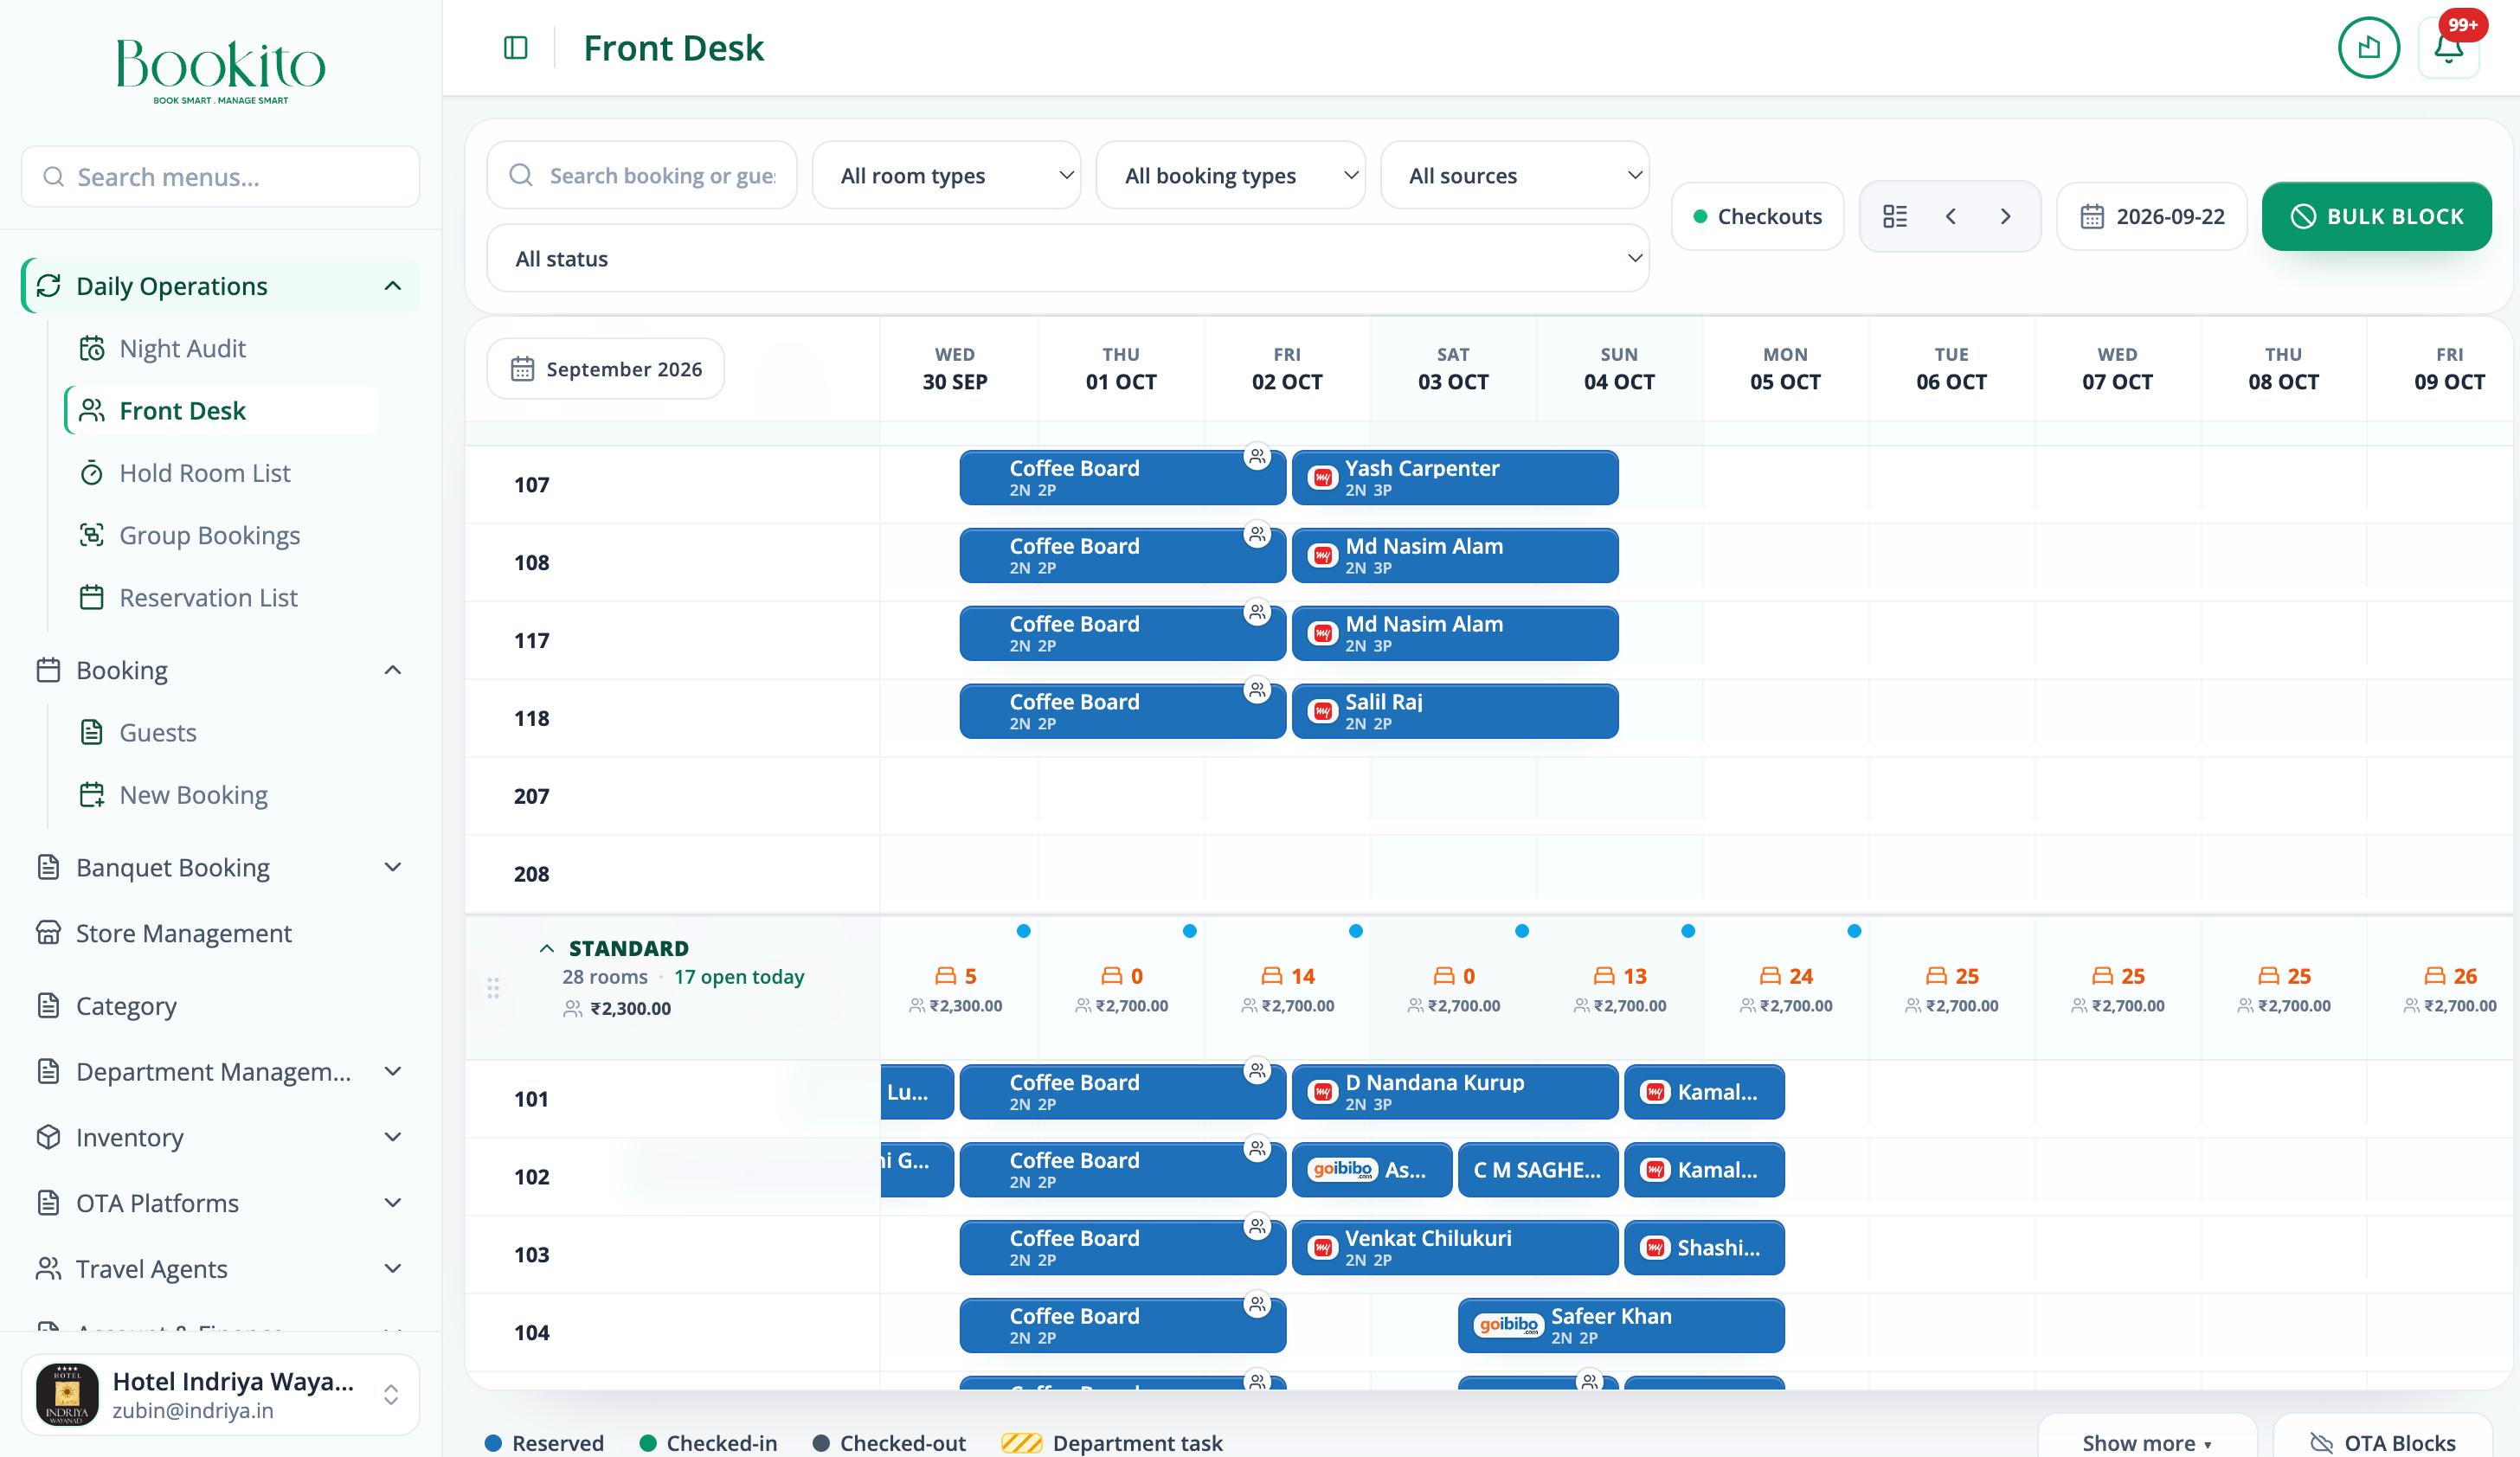This screenshot has width=2520, height=1457.
Task: Click Search booking or guest field
Action: click(642, 175)
